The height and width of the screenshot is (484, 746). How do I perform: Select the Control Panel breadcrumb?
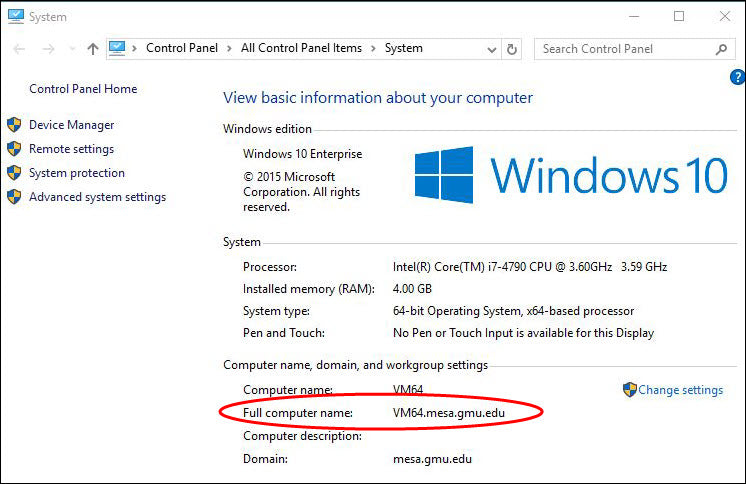point(180,48)
